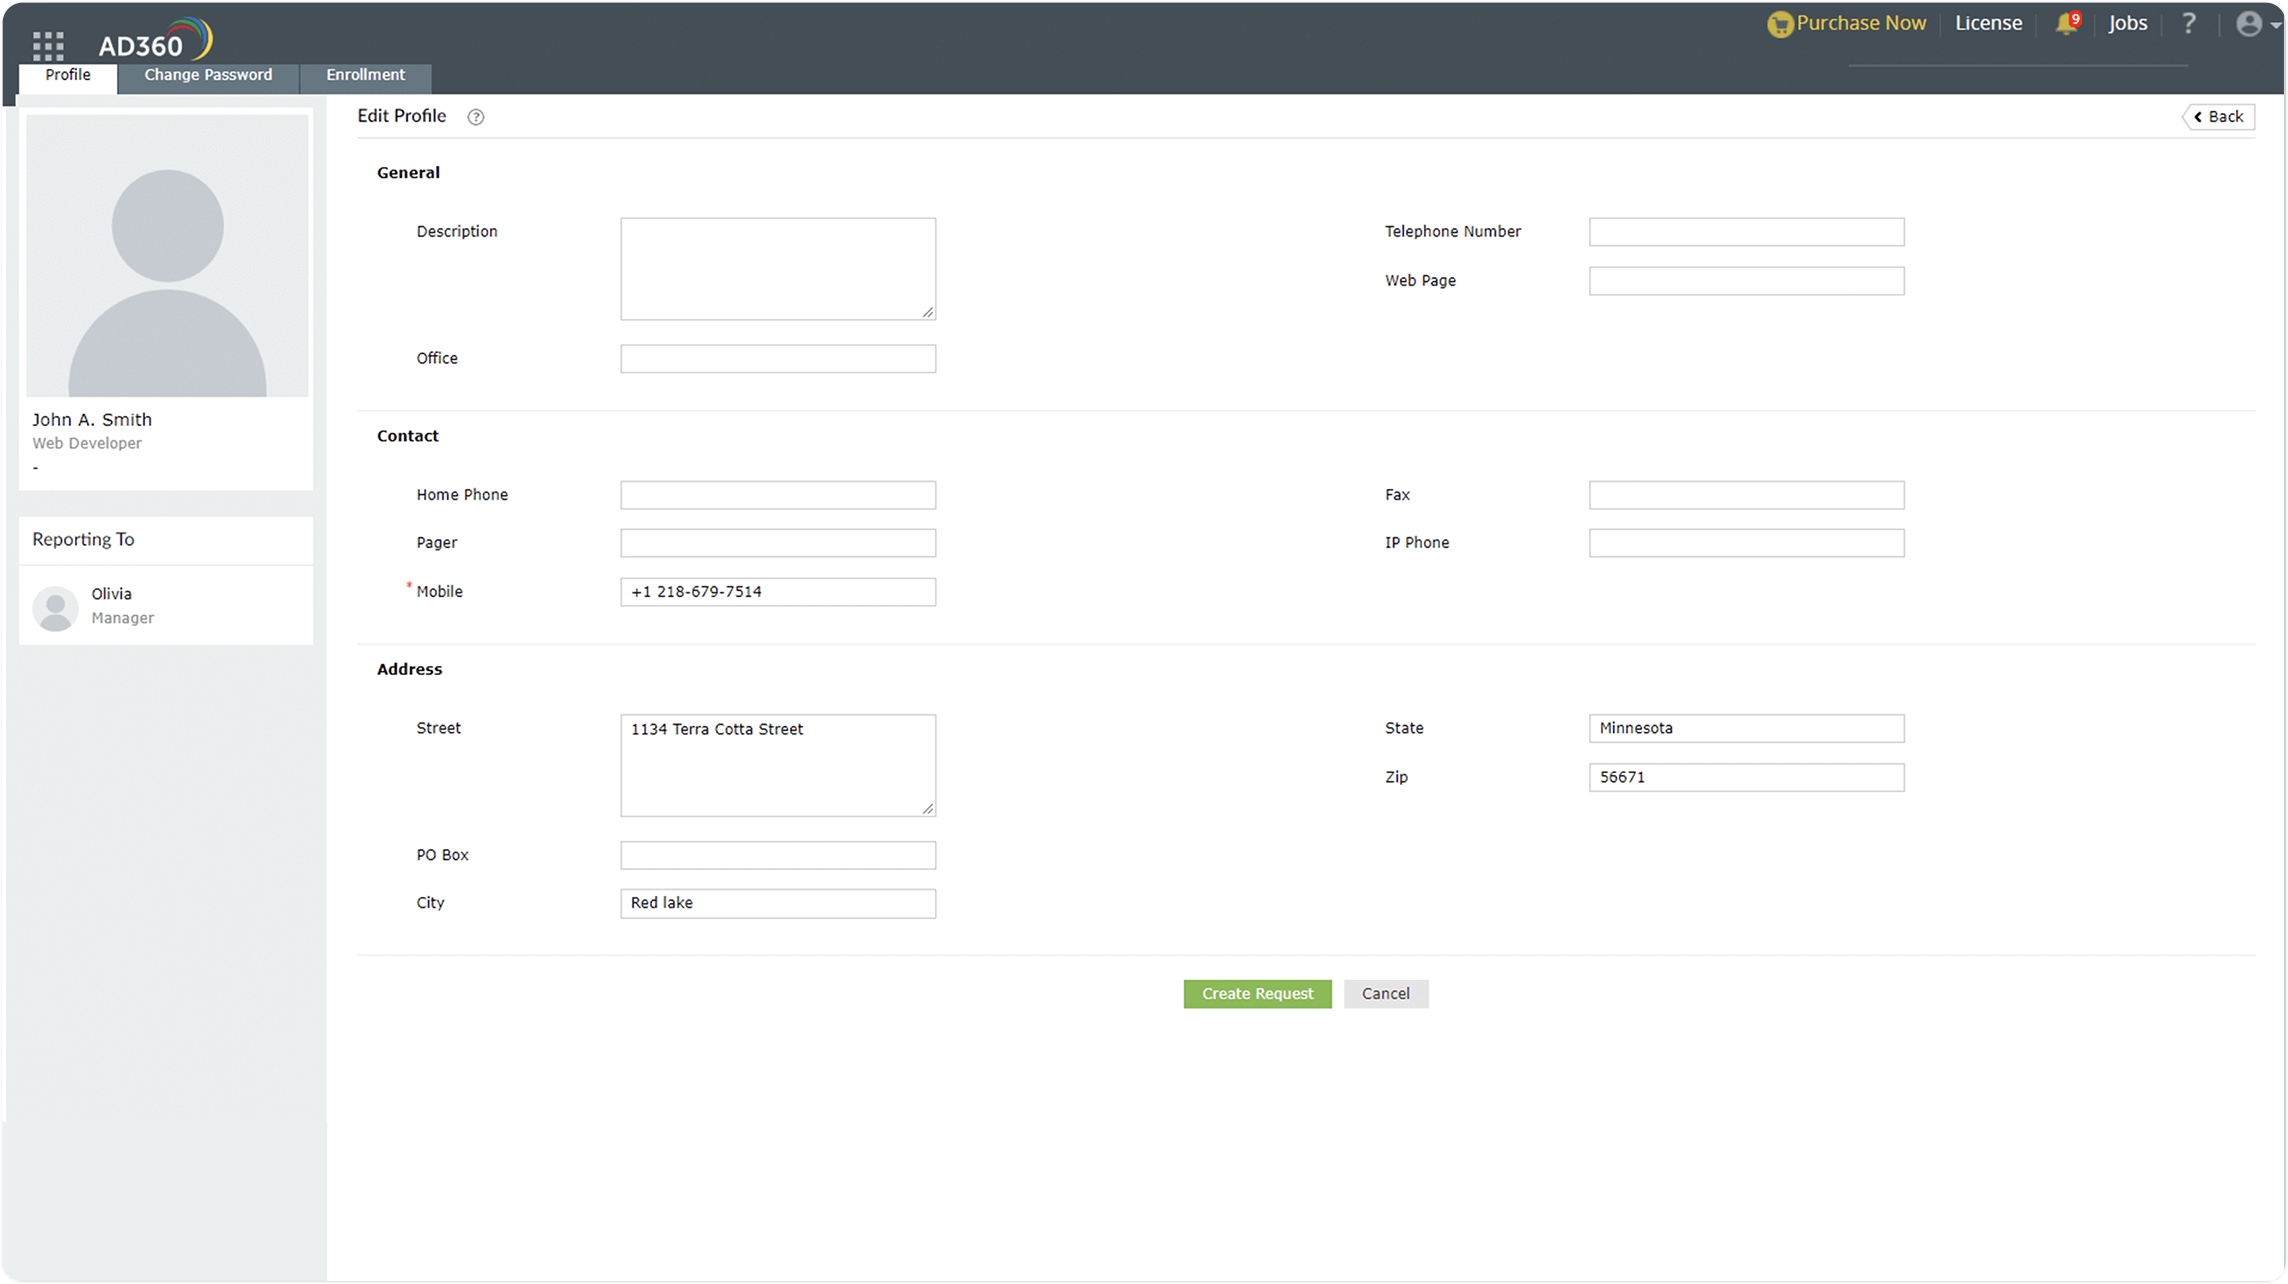Click the Purchase Now cart icon

coord(1781,23)
